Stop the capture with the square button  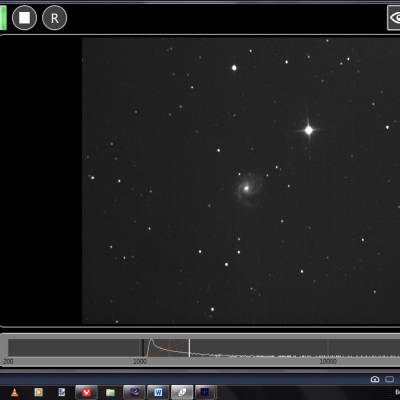pyautogui.click(x=24, y=18)
